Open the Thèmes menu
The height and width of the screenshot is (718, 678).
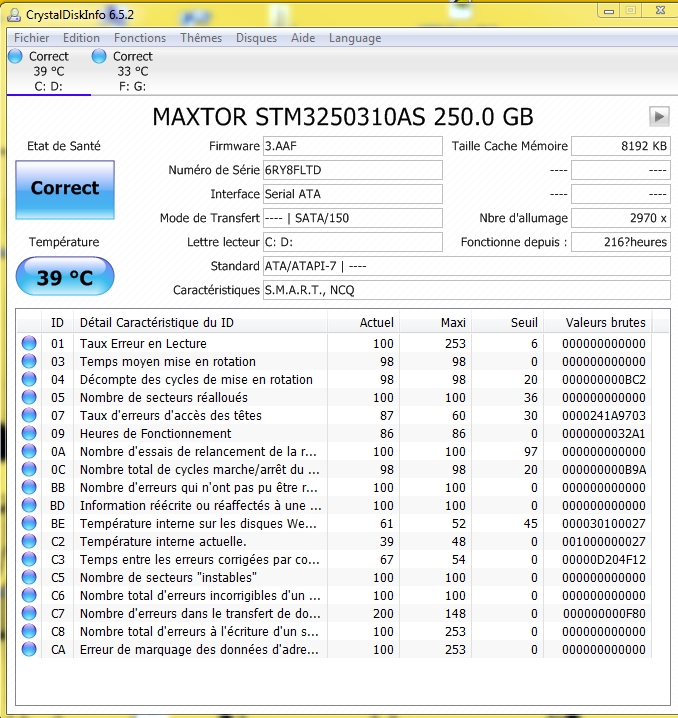[x=201, y=38]
